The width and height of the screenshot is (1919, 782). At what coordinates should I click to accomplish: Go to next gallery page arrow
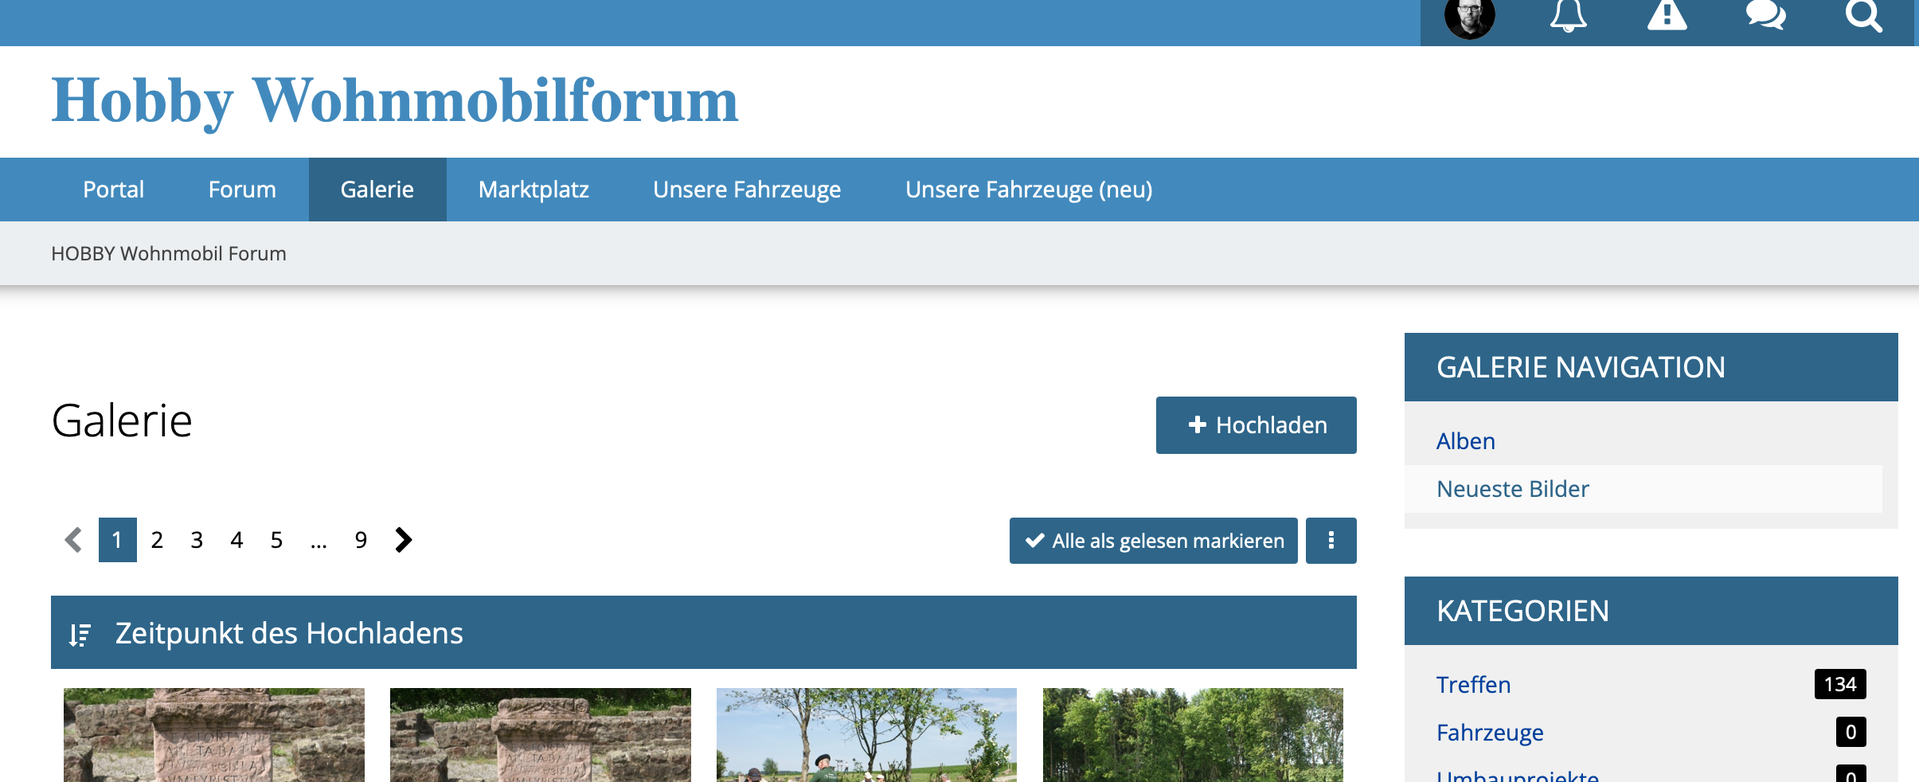tap(403, 540)
